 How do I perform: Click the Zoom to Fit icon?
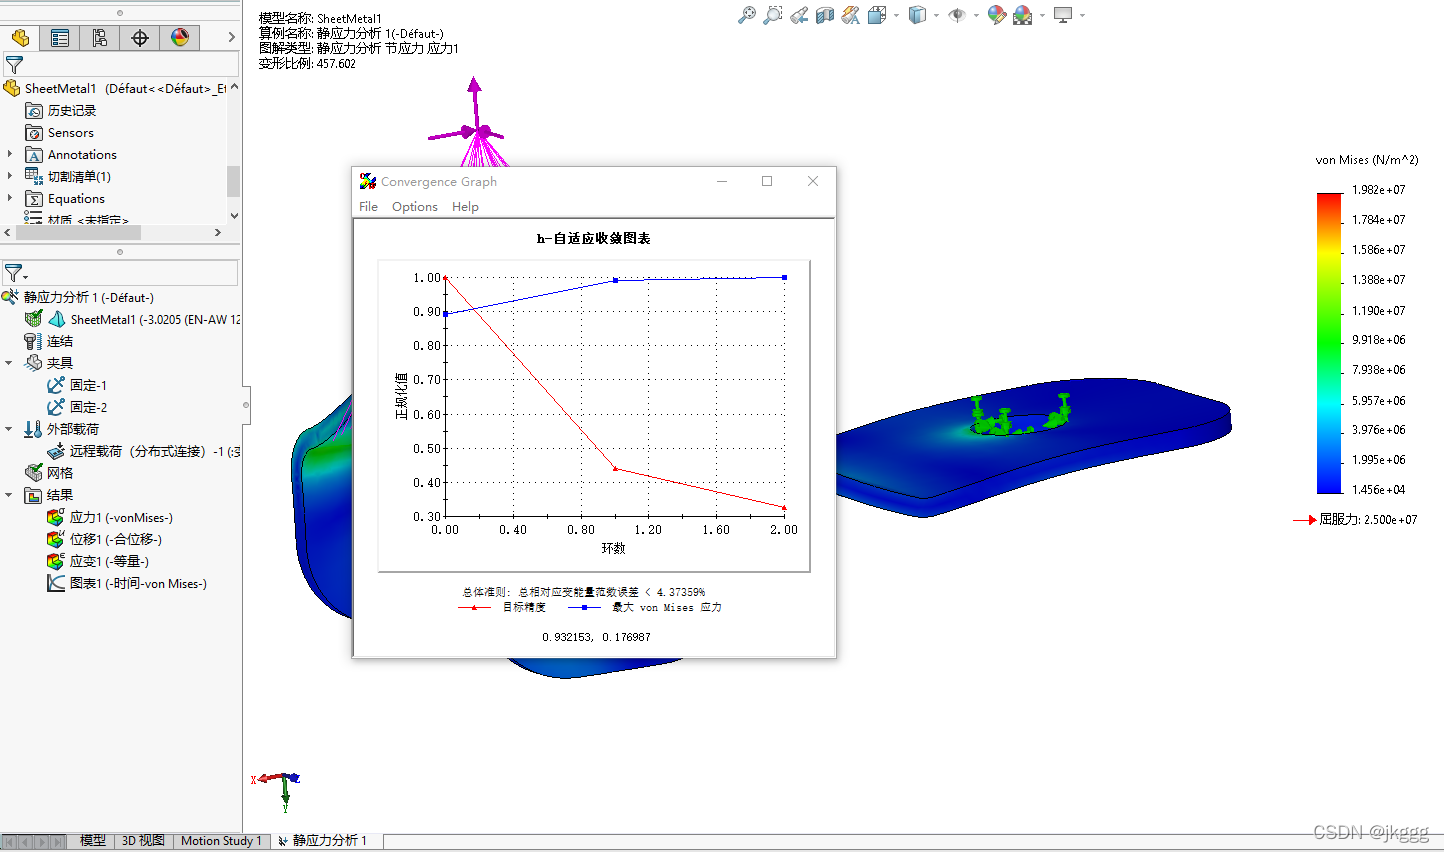pyautogui.click(x=747, y=15)
